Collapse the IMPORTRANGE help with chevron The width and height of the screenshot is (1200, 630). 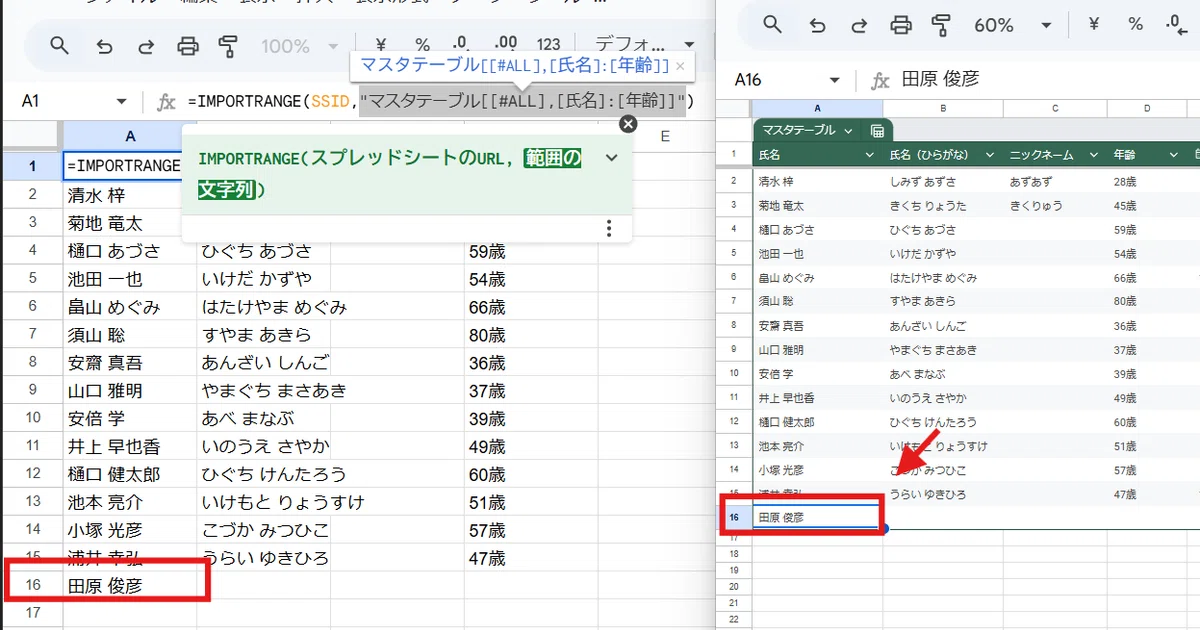coord(612,158)
